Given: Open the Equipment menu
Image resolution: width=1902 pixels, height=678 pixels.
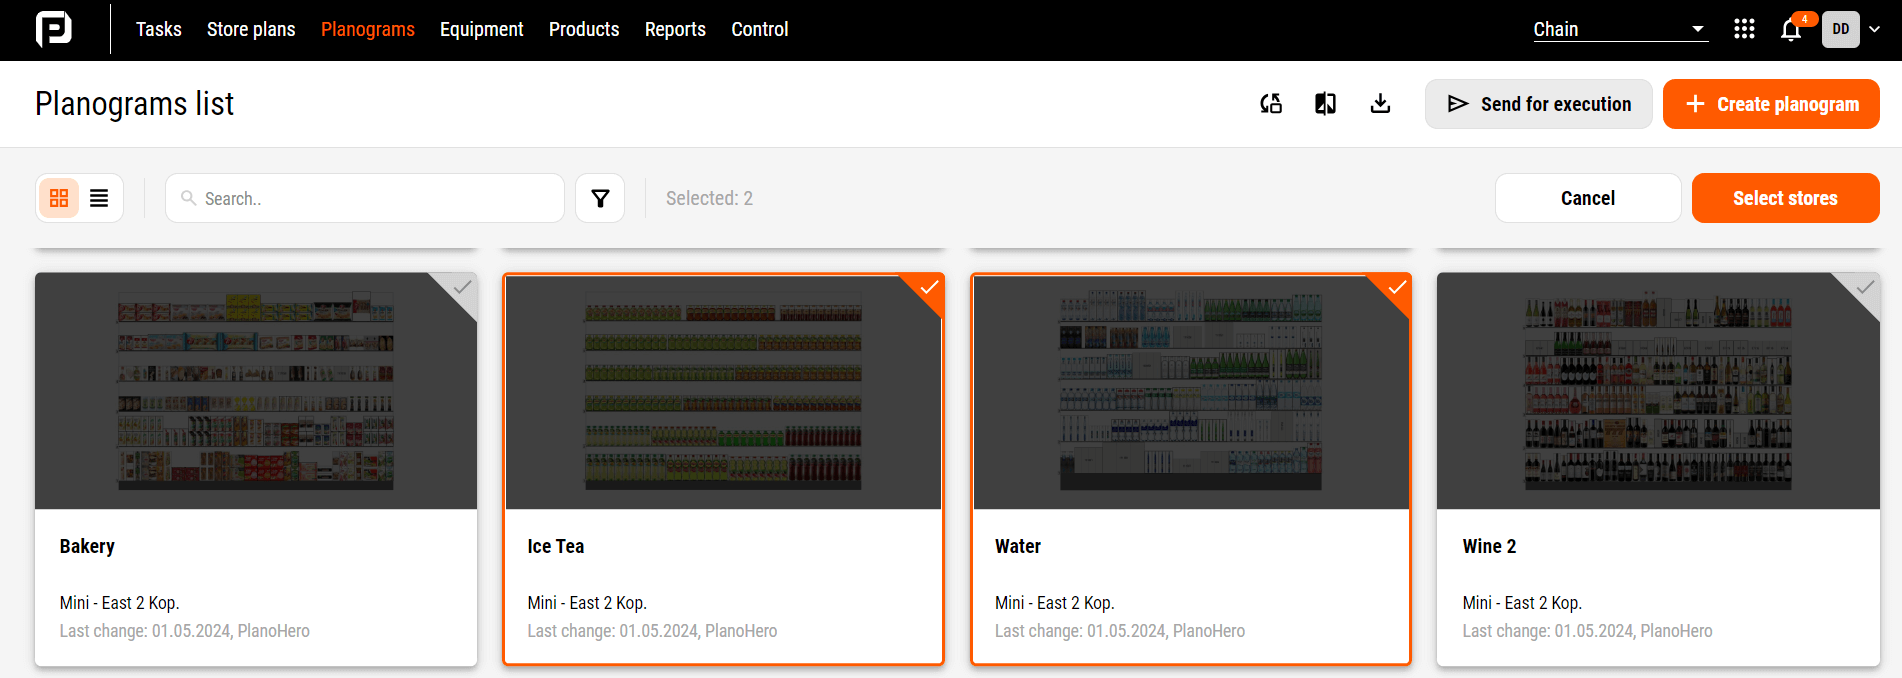Looking at the screenshot, I should 481,29.
